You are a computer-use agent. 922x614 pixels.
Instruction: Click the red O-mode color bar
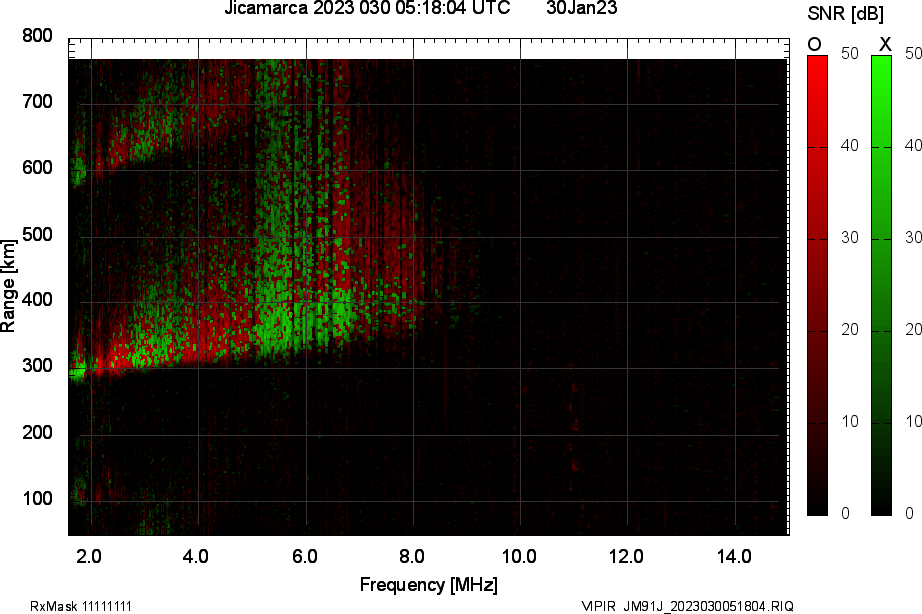point(817,285)
